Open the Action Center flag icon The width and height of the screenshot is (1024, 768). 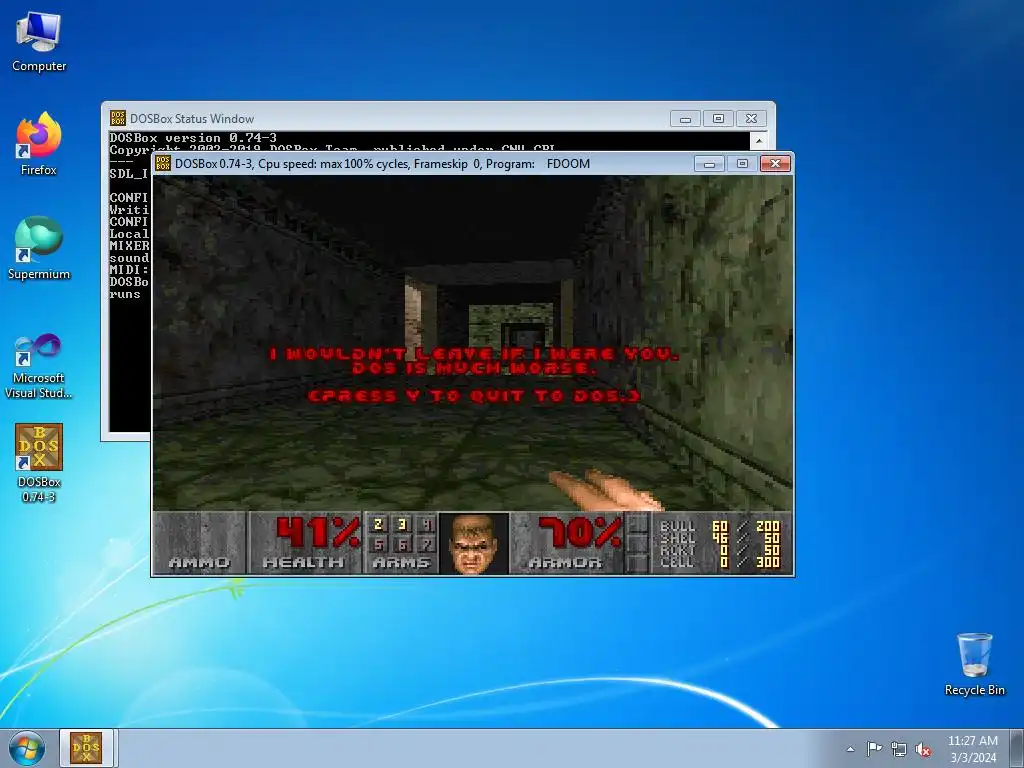click(x=874, y=749)
